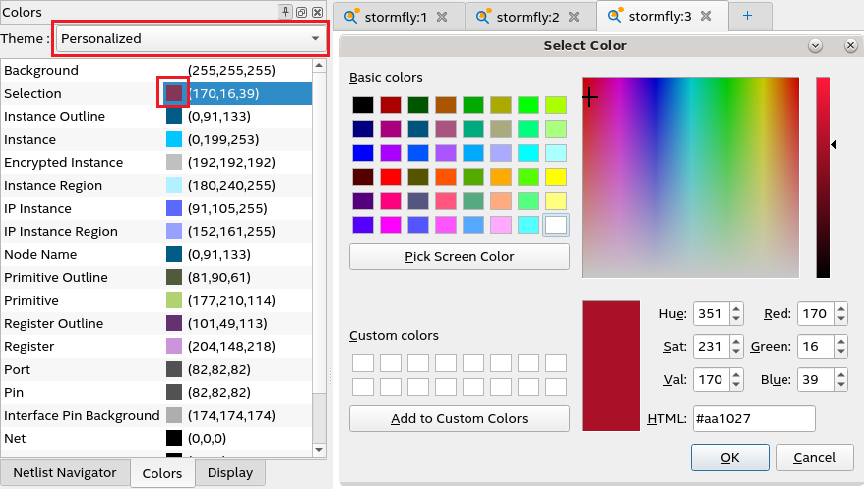Open the stormfly:3 tab
Viewport: 864px width, 489px height.
tap(660, 17)
